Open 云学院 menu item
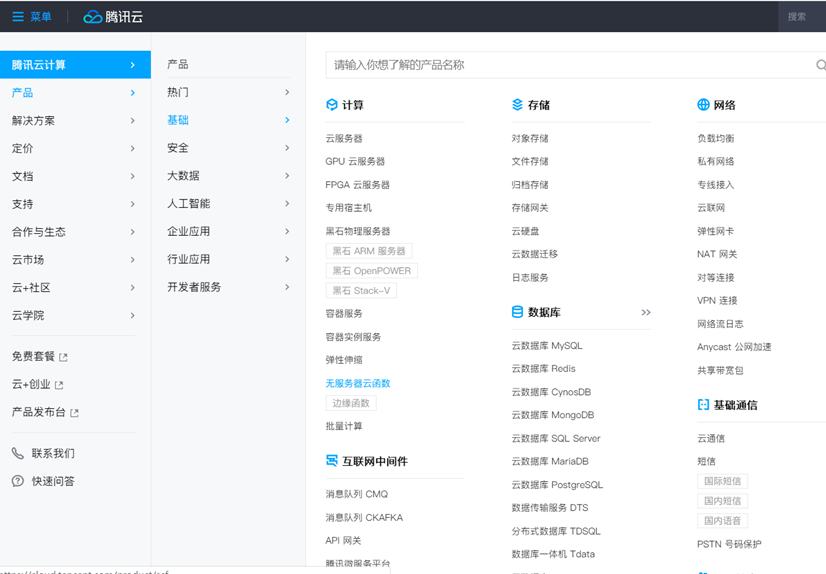 73,316
